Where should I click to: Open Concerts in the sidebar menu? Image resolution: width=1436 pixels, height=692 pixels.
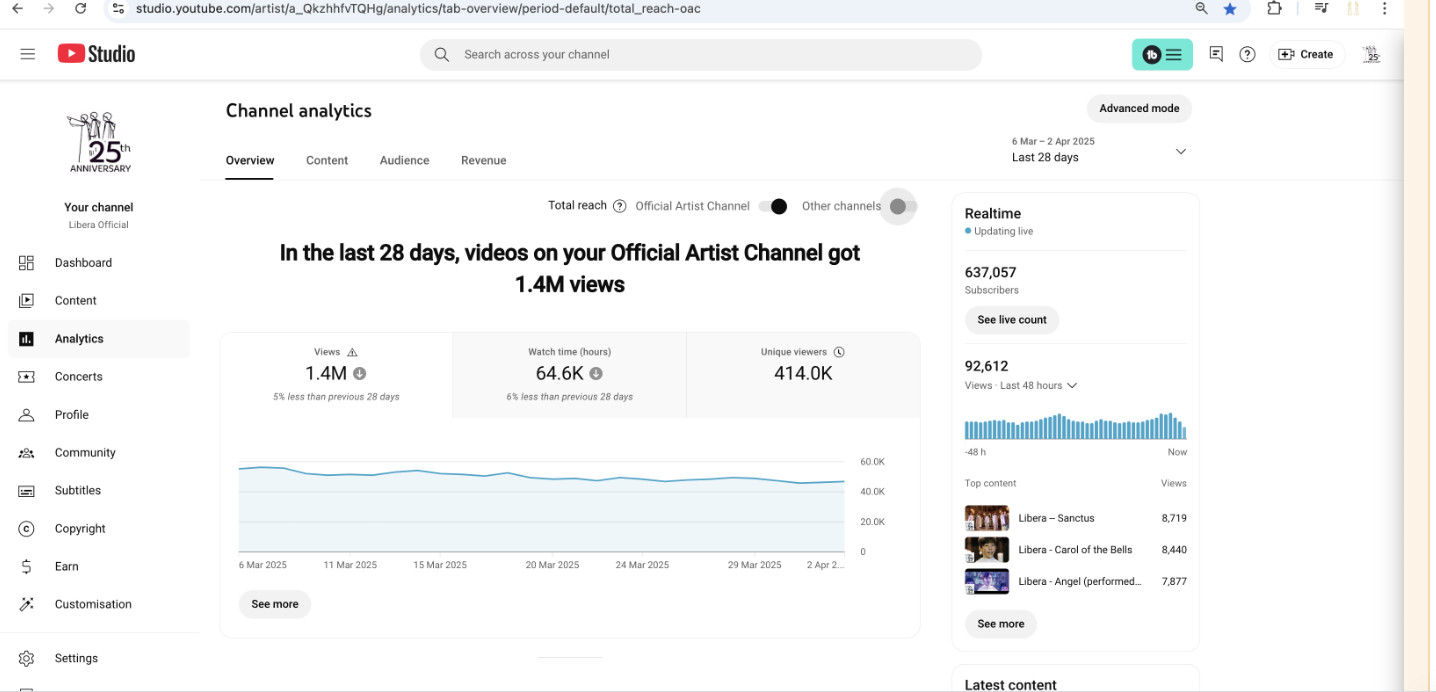pyautogui.click(x=79, y=377)
